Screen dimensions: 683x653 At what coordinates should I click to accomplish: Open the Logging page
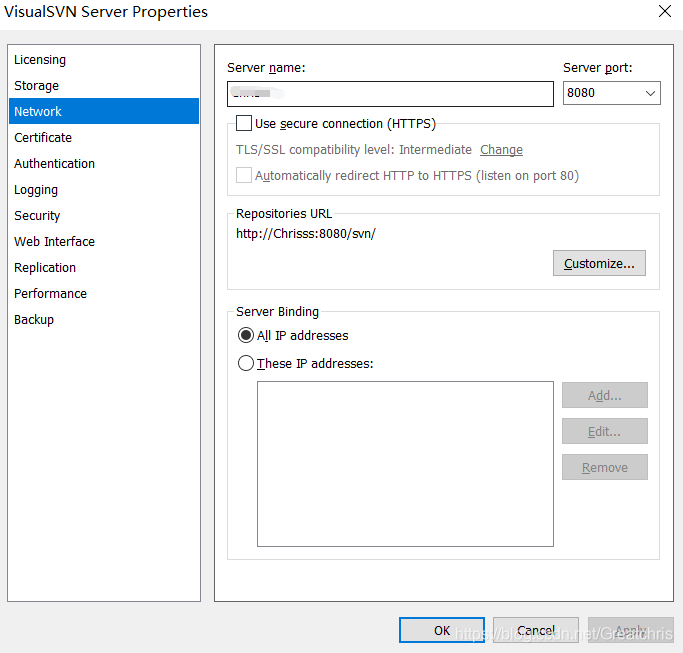coord(104,189)
